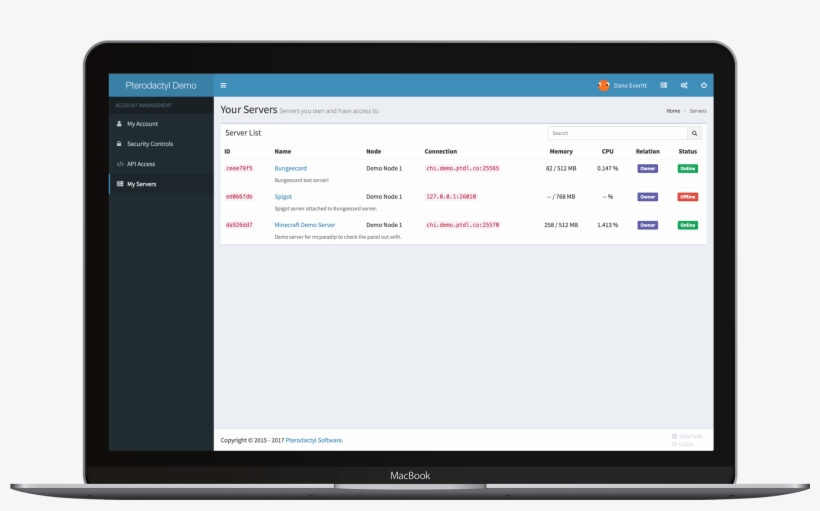820x511 pixels.
Task: Select My Servers in the sidebar
Action: point(141,184)
